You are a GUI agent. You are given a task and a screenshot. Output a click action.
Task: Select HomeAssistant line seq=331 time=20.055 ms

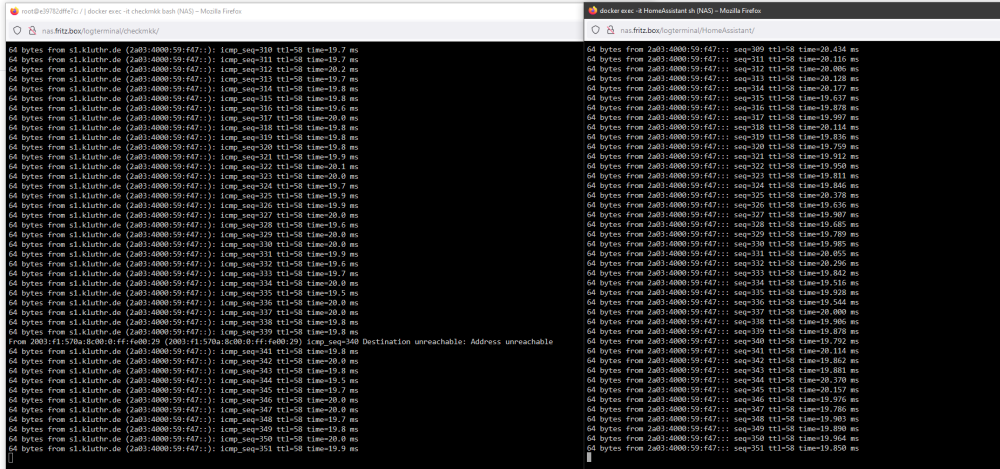click(723, 253)
